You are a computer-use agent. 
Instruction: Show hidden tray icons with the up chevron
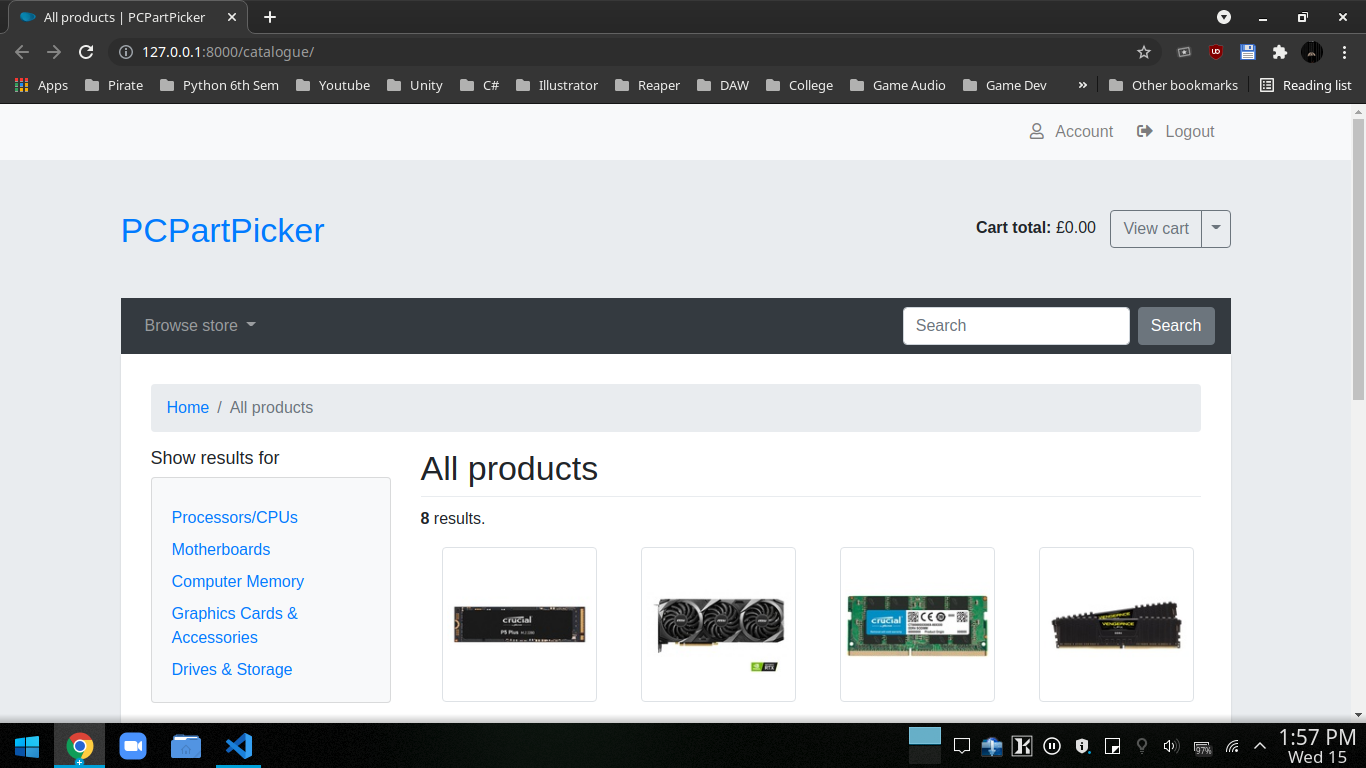coord(1260,746)
